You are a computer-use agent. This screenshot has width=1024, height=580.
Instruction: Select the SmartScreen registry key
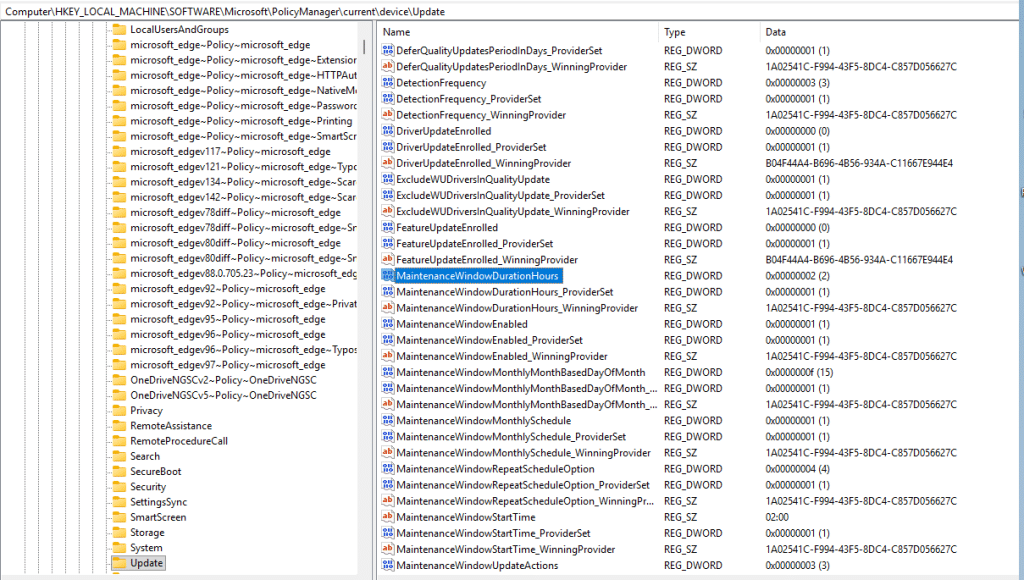click(158, 517)
